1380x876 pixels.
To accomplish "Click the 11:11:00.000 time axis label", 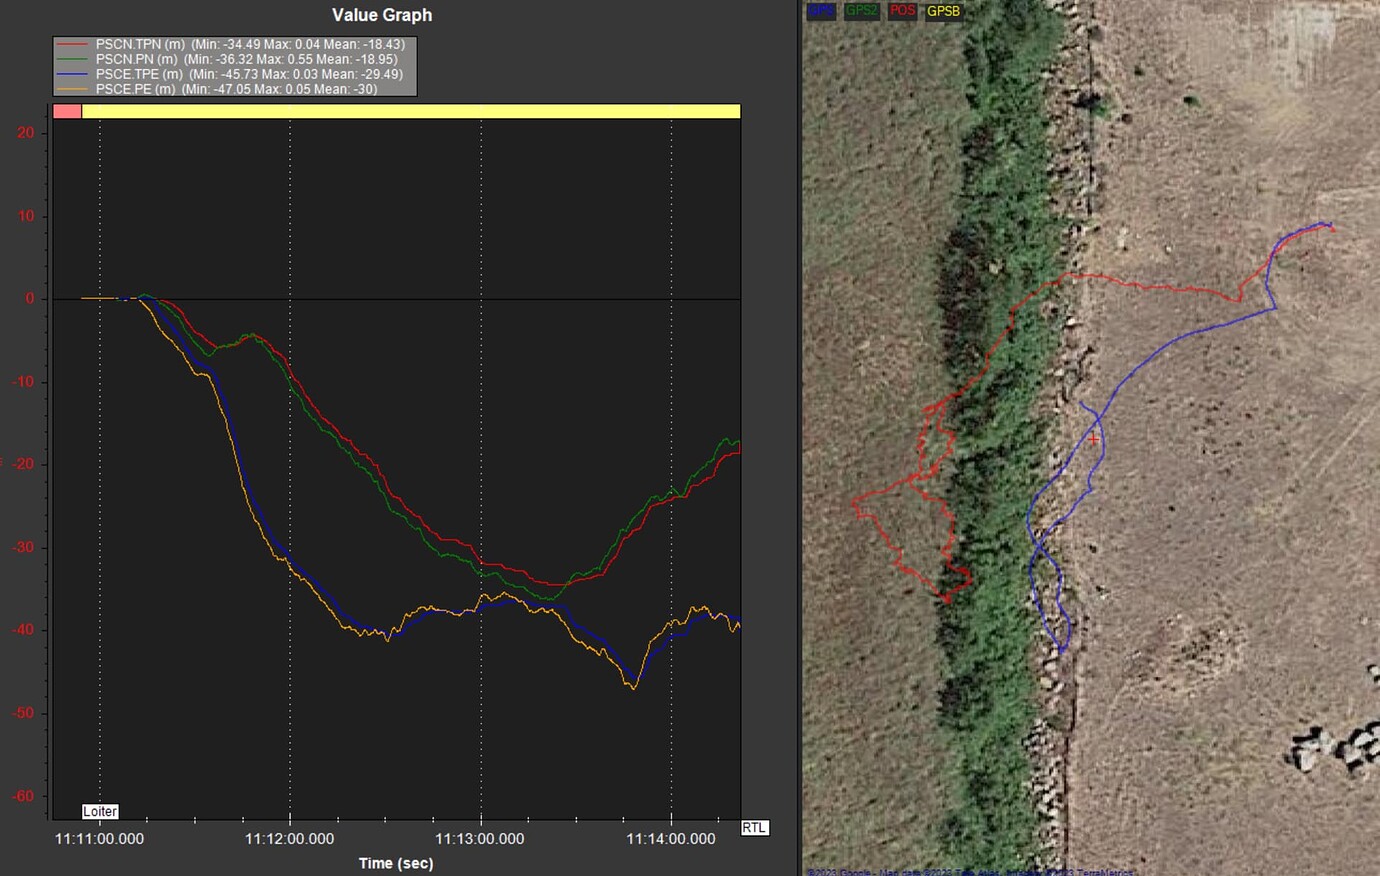I will 99,839.
